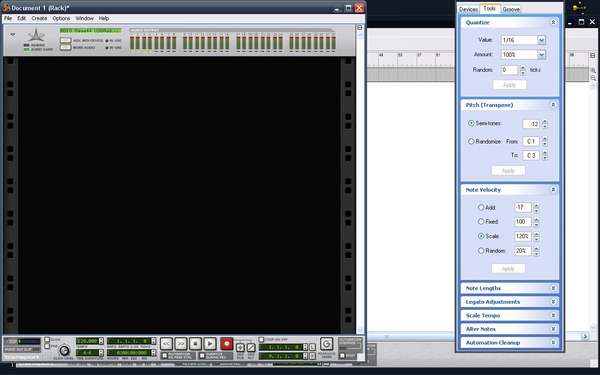The height and width of the screenshot is (375, 600).
Task: Choose the Random velocity radio option
Action: coord(481,251)
